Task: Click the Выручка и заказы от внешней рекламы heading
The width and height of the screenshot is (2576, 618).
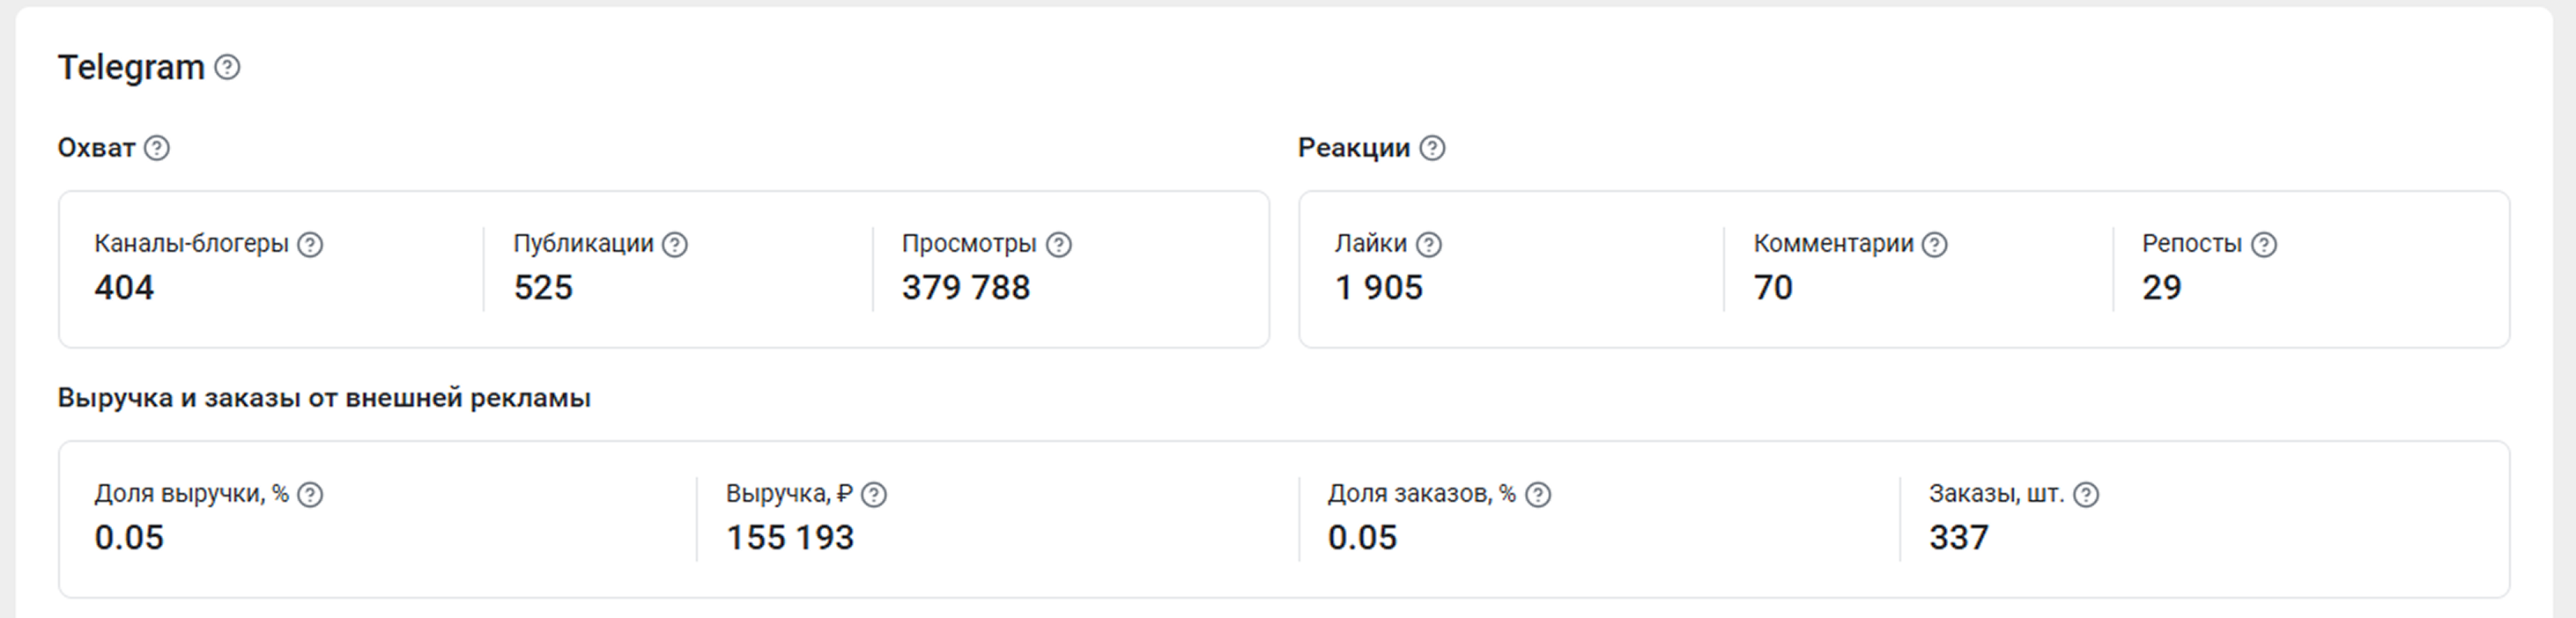Action: point(324,398)
